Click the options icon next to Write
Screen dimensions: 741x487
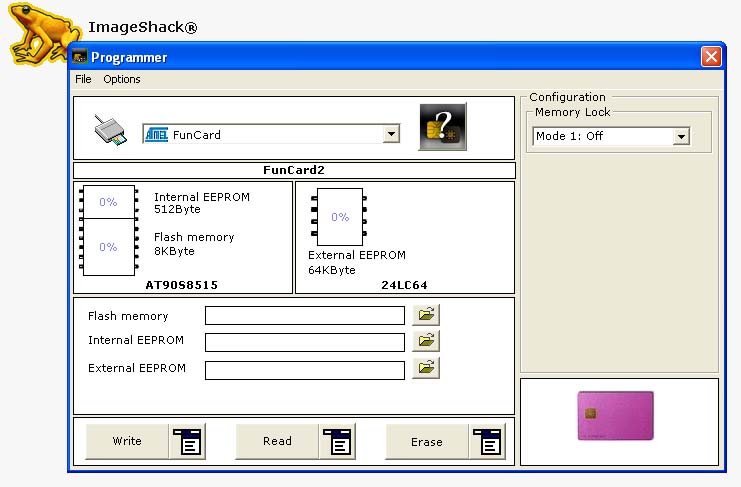coord(188,441)
